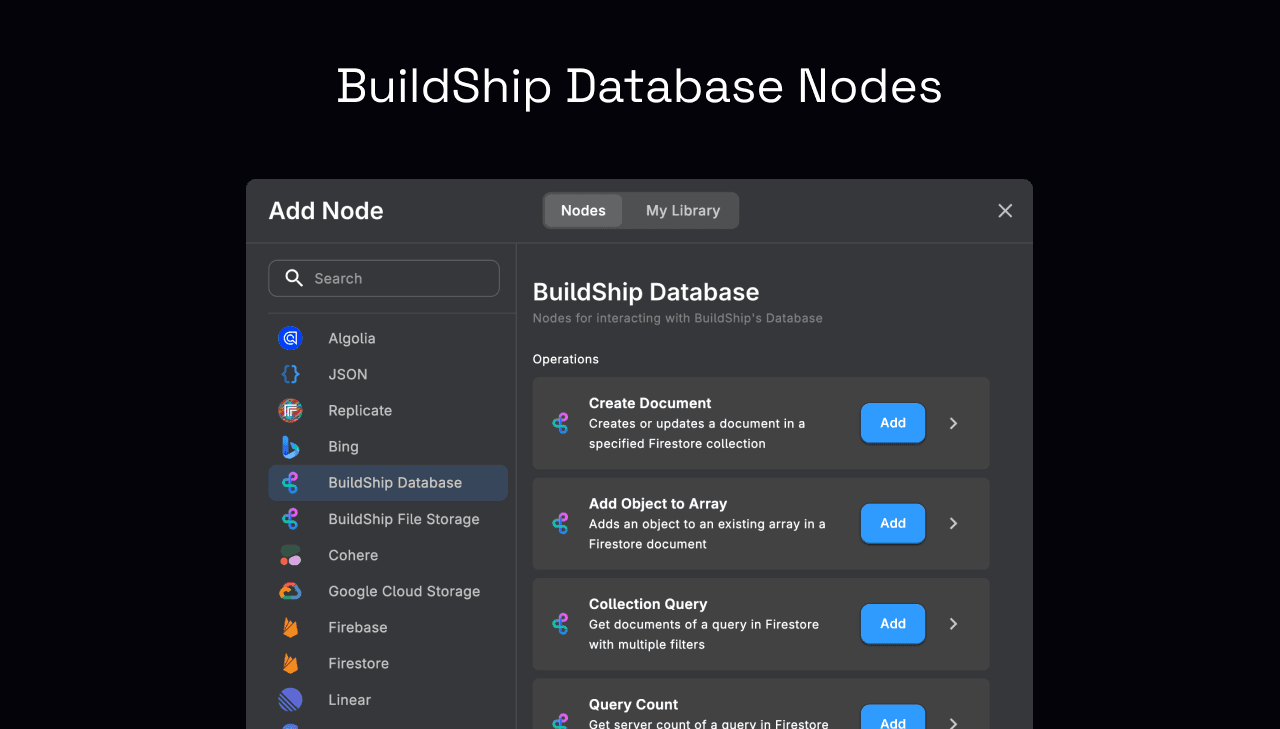Switch to the My Library tab

[683, 210]
